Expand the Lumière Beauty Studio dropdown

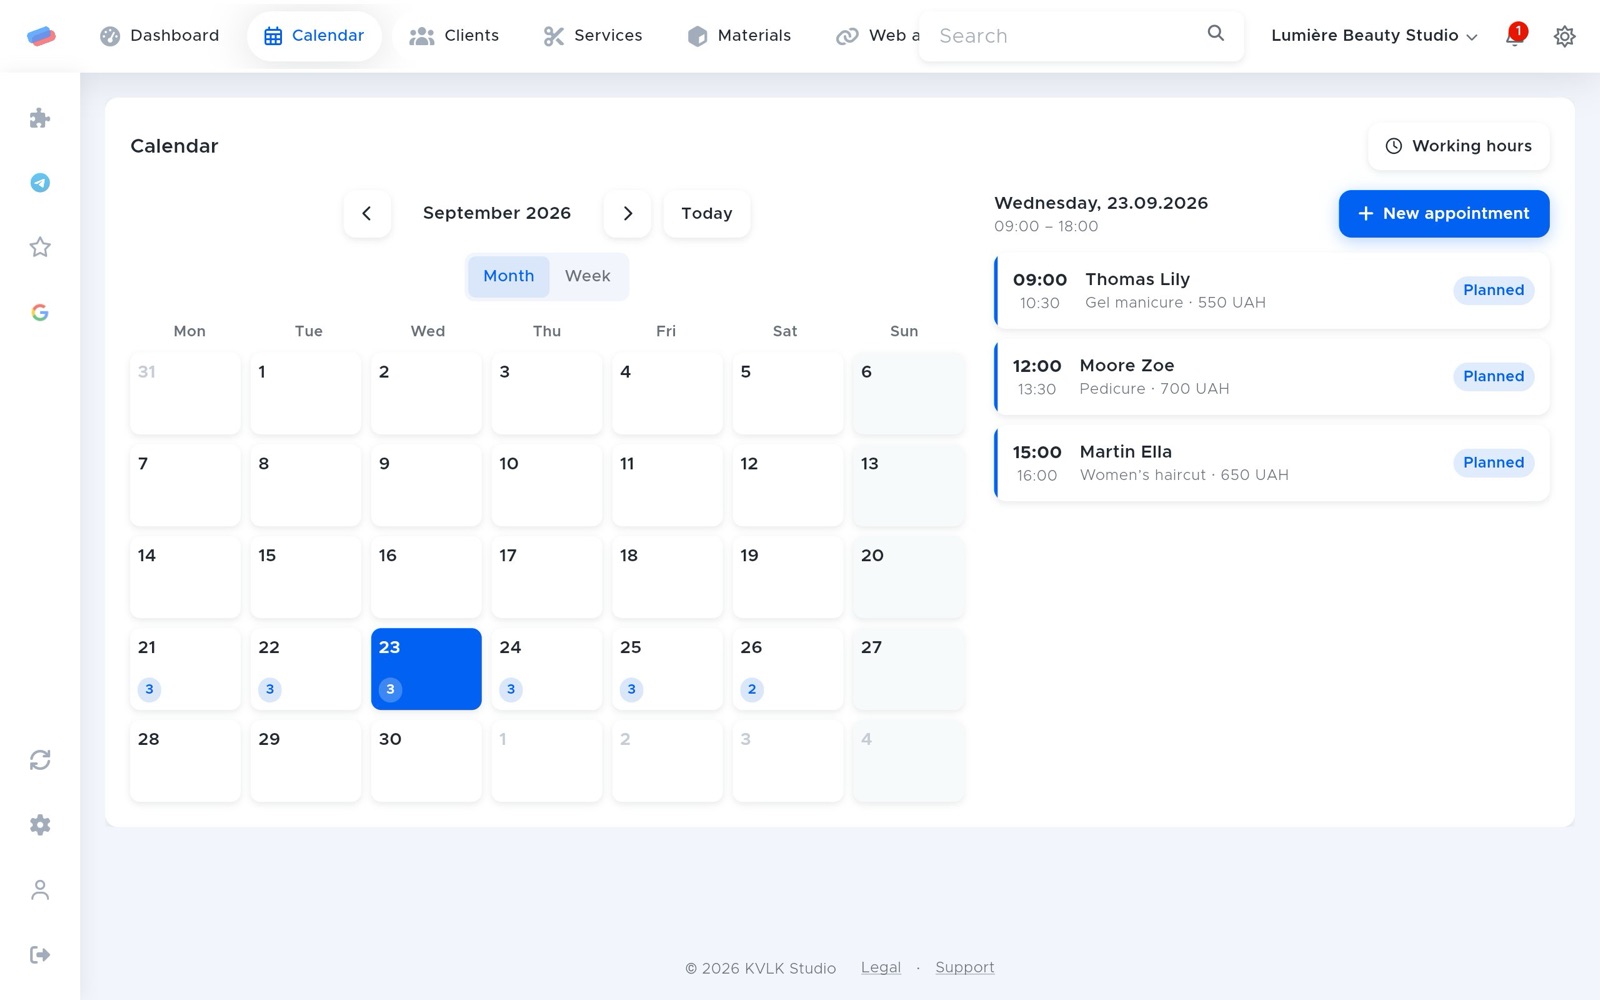[x=1374, y=36]
